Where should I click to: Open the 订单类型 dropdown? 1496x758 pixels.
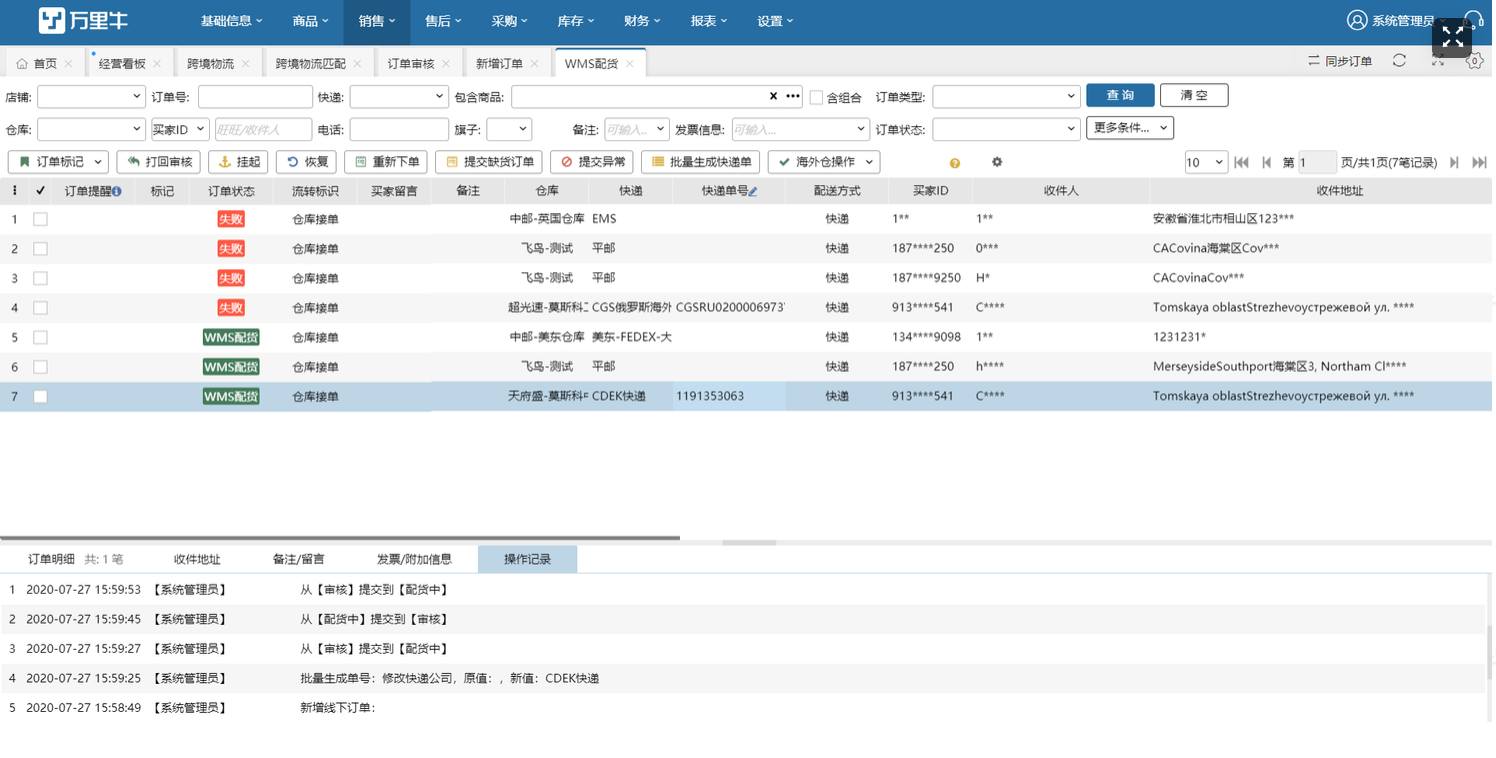tap(1006, 97)
